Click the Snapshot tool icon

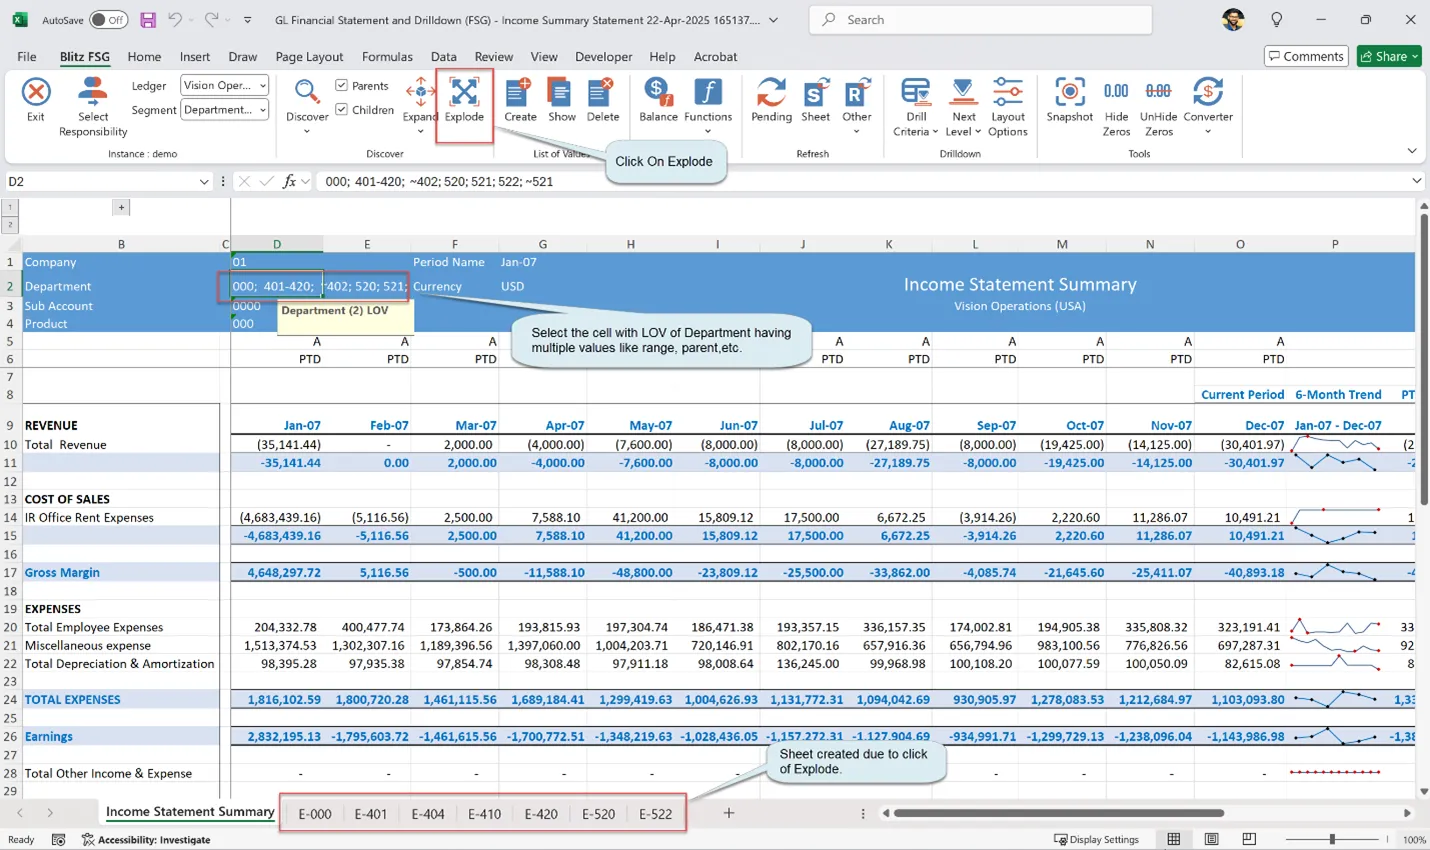coord(1069,92)
